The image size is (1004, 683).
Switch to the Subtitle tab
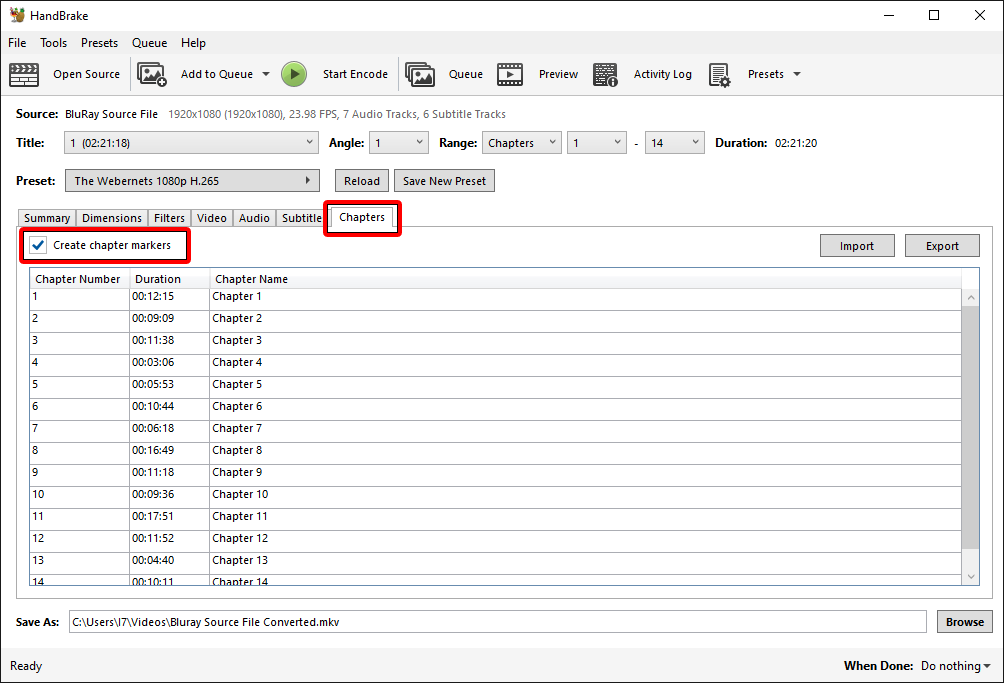[x=301, y=218]
